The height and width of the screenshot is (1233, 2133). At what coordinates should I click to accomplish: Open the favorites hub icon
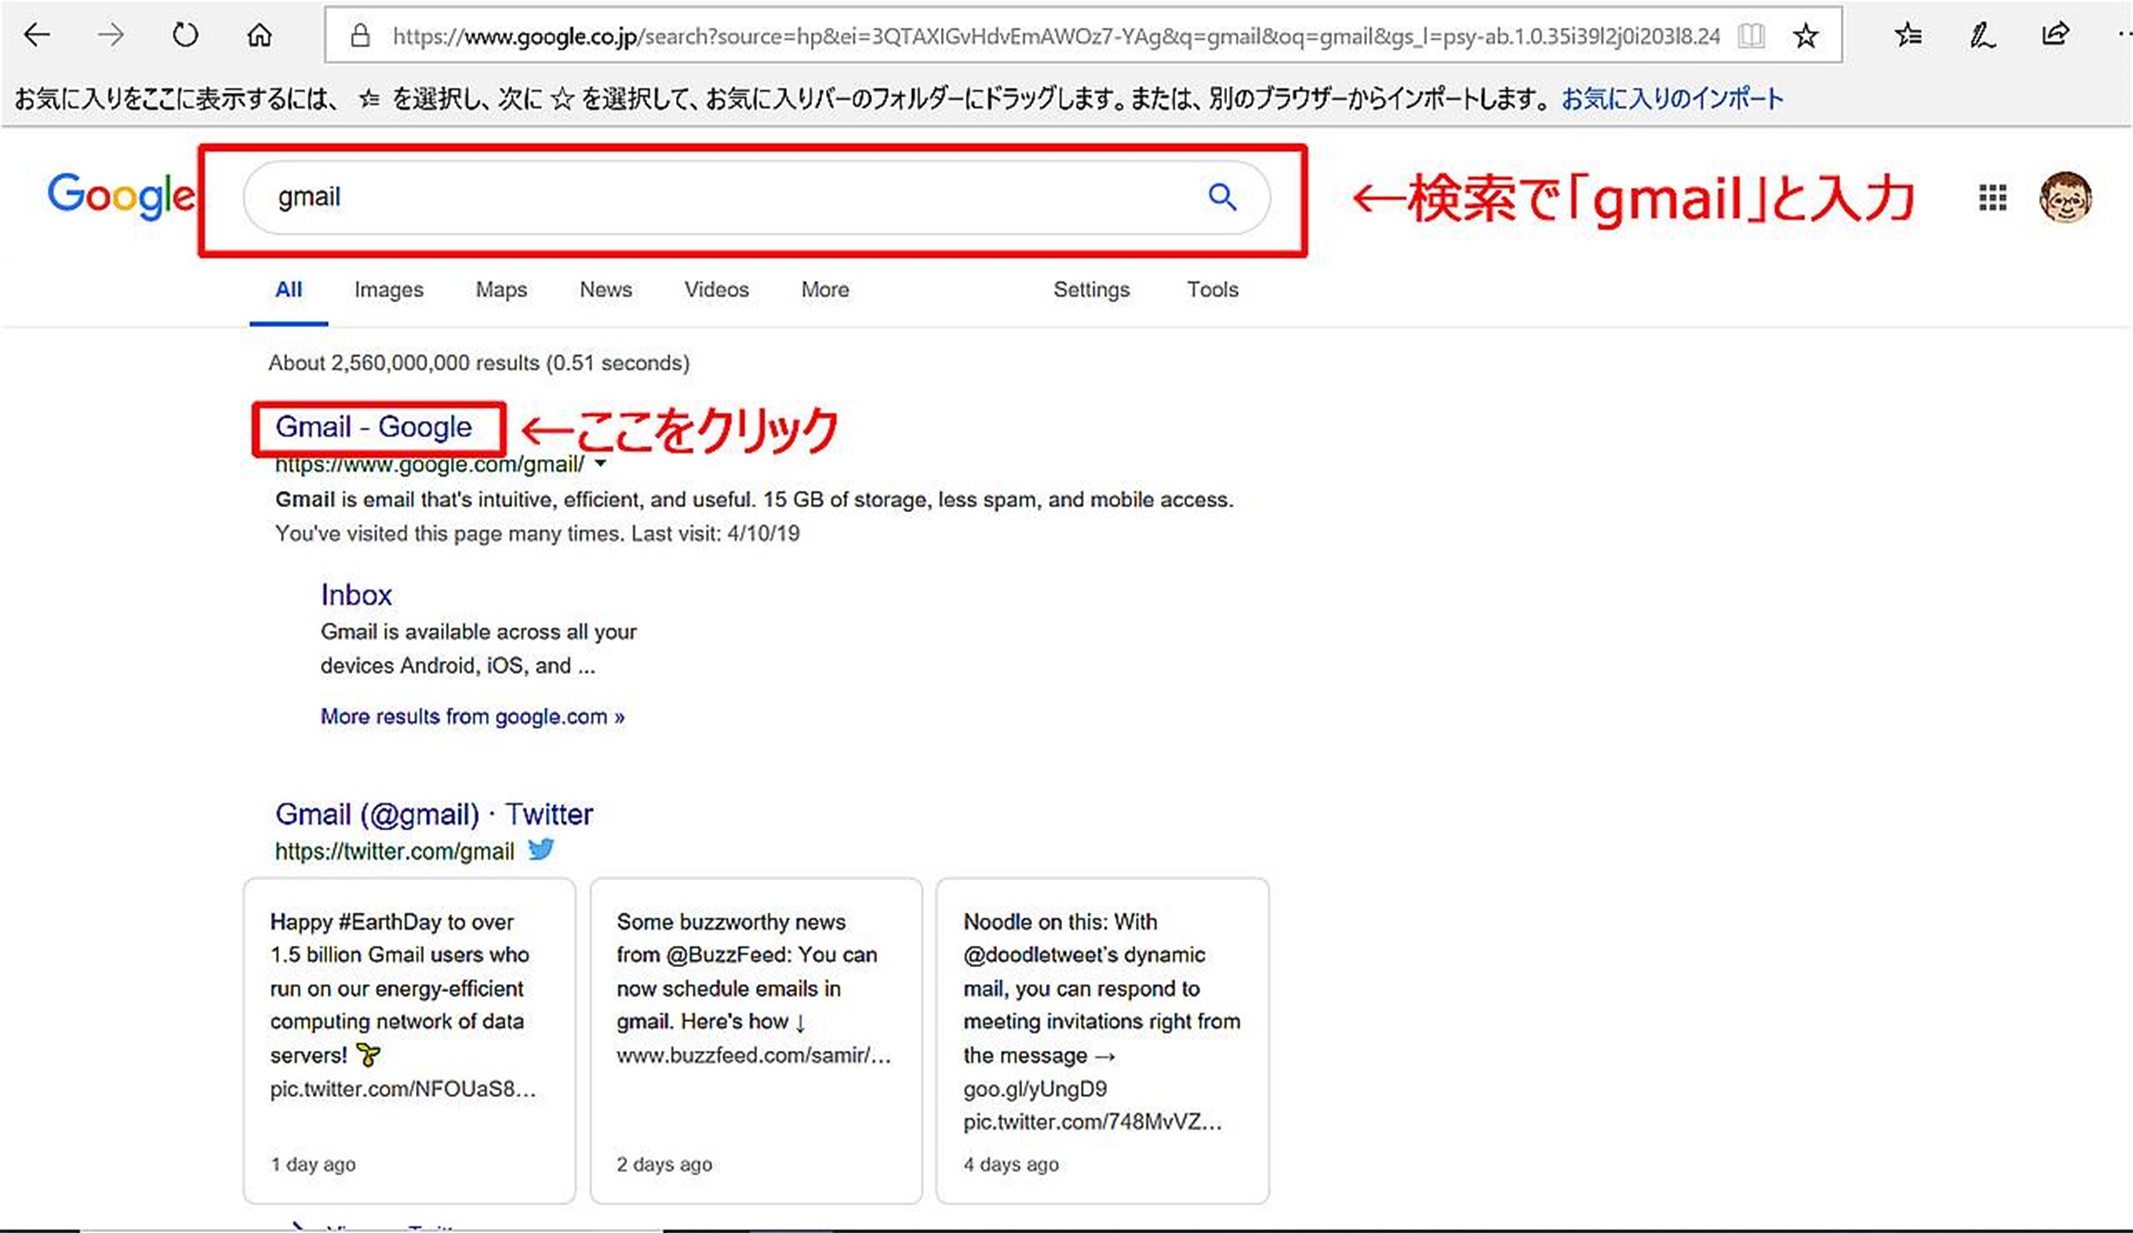coord(1908,36)
